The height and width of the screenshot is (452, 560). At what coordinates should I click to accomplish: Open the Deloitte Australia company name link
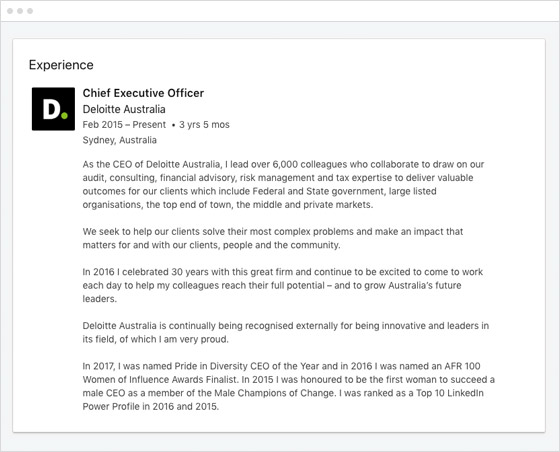click(x=124, y=109)
